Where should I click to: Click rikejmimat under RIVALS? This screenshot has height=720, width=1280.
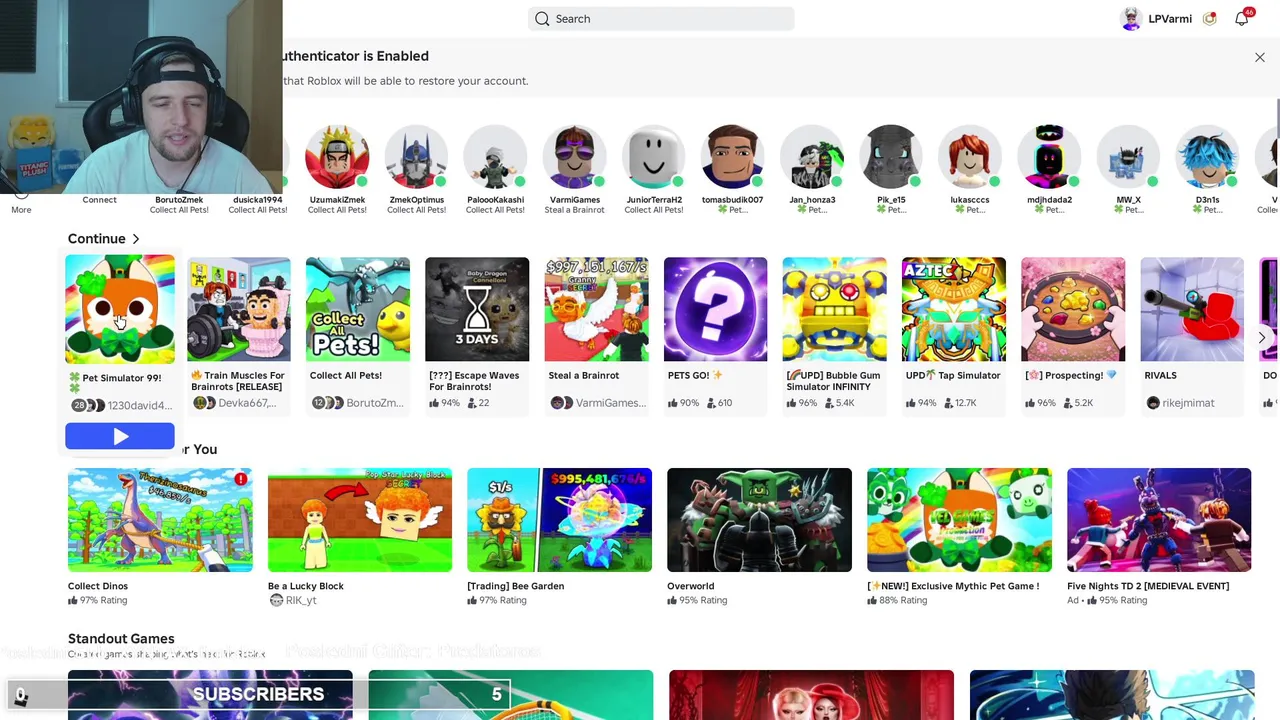coord(1188,403)
